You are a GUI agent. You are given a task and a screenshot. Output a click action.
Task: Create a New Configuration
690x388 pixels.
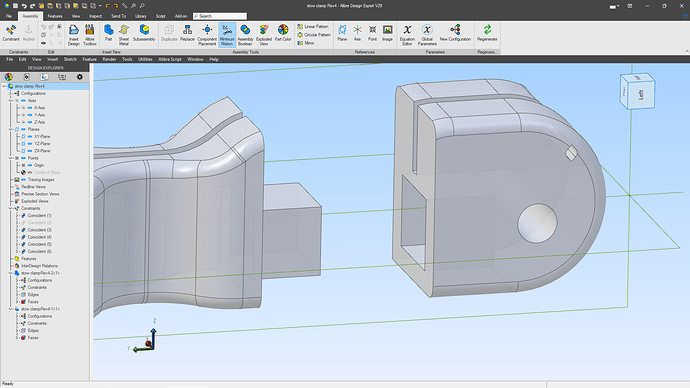coord(455,33)
